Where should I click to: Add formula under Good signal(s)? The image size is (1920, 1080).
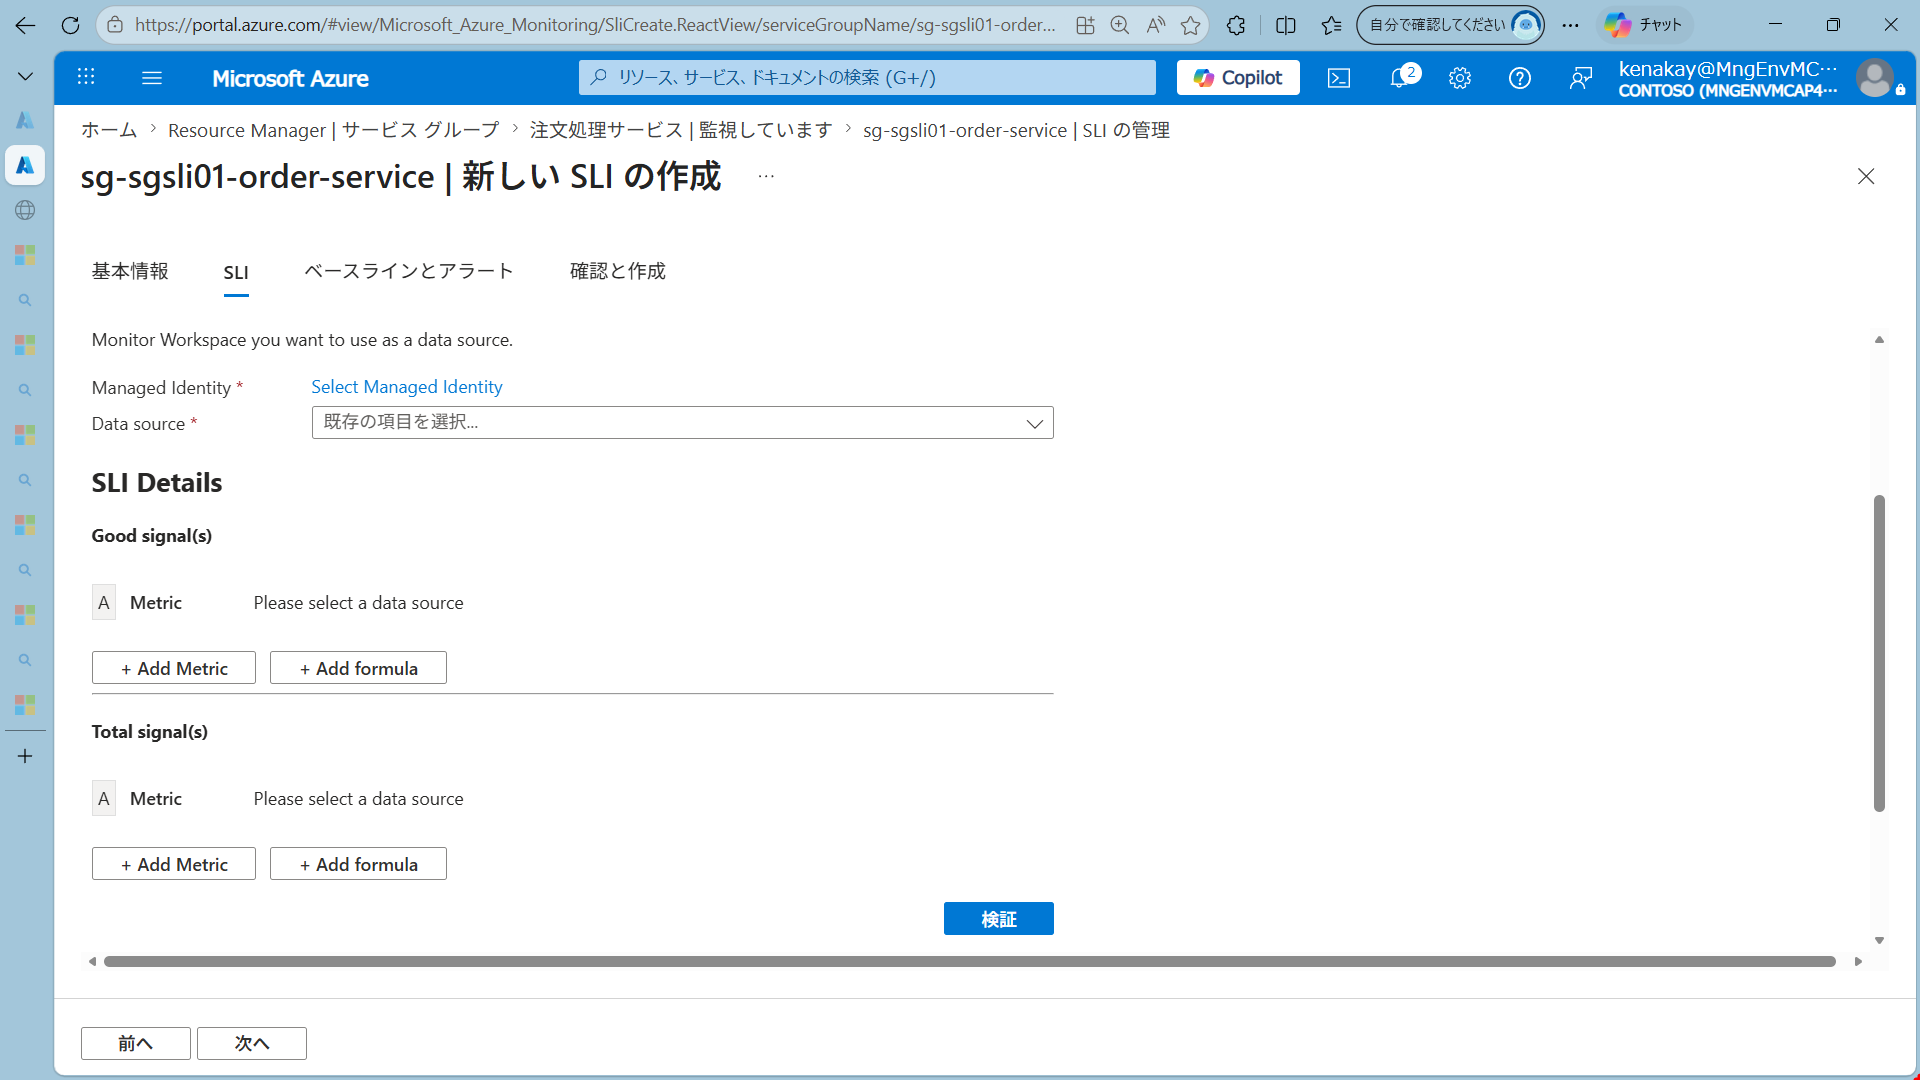click(x=358, y=668)
